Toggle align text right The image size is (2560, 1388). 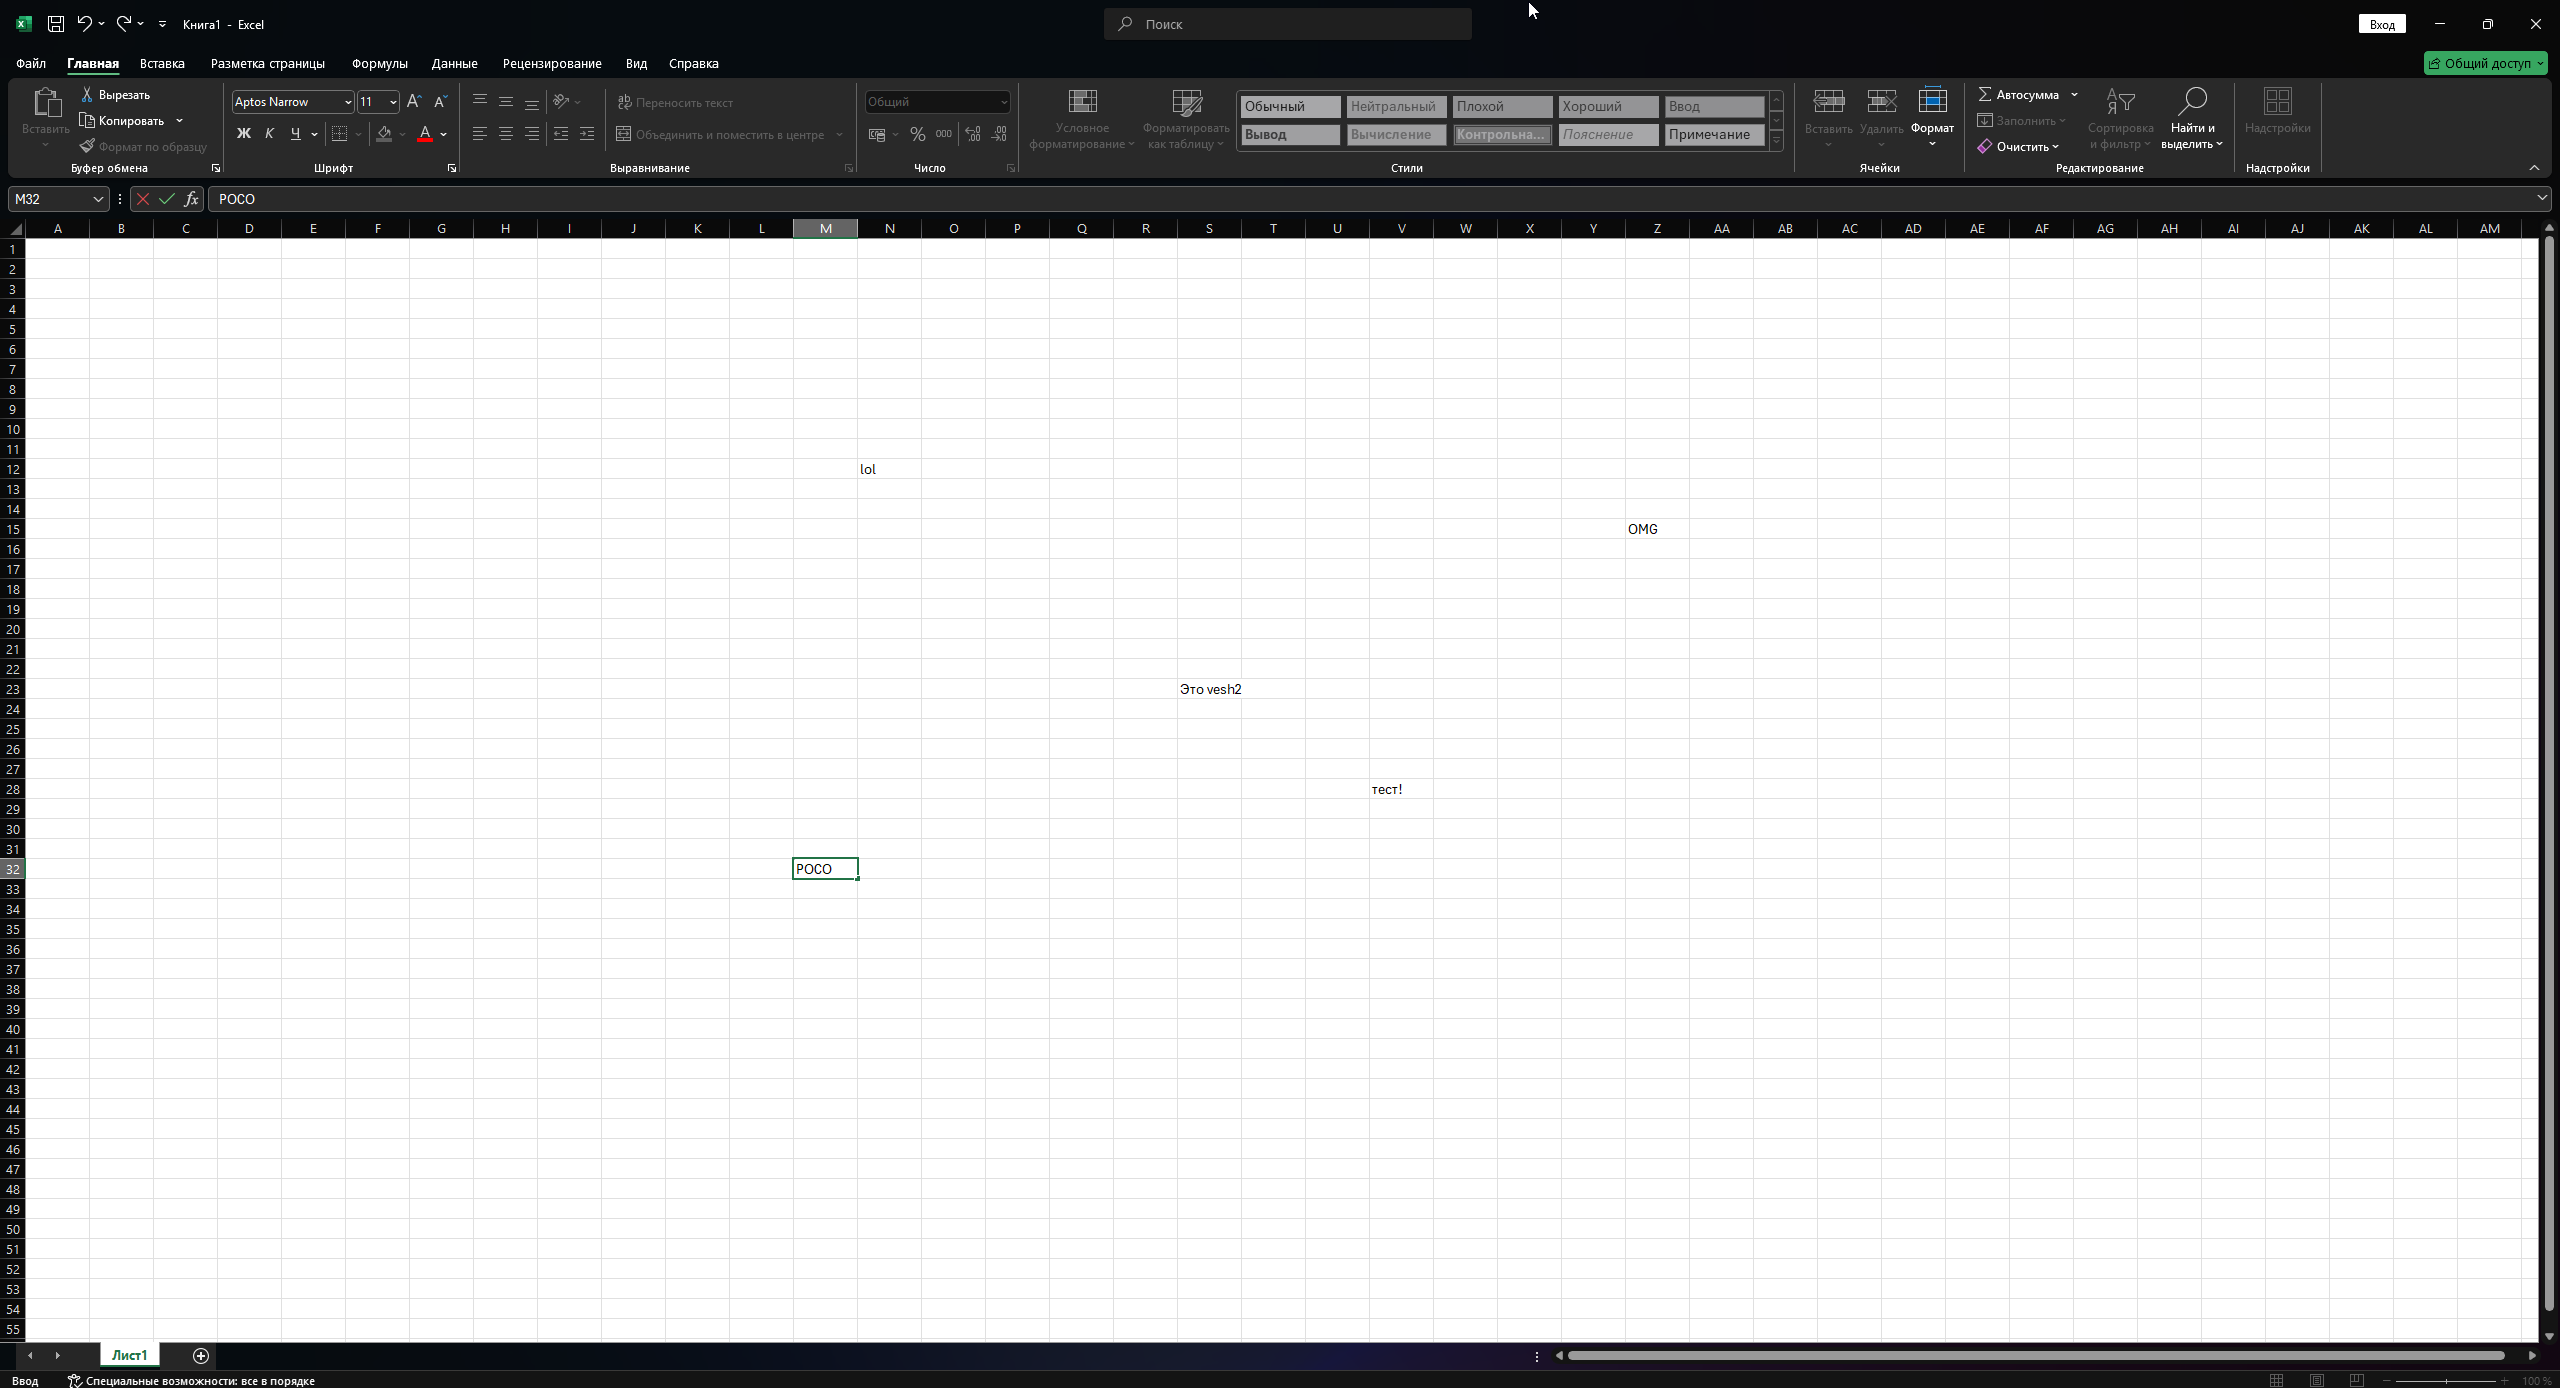click(x=532, y=134)
